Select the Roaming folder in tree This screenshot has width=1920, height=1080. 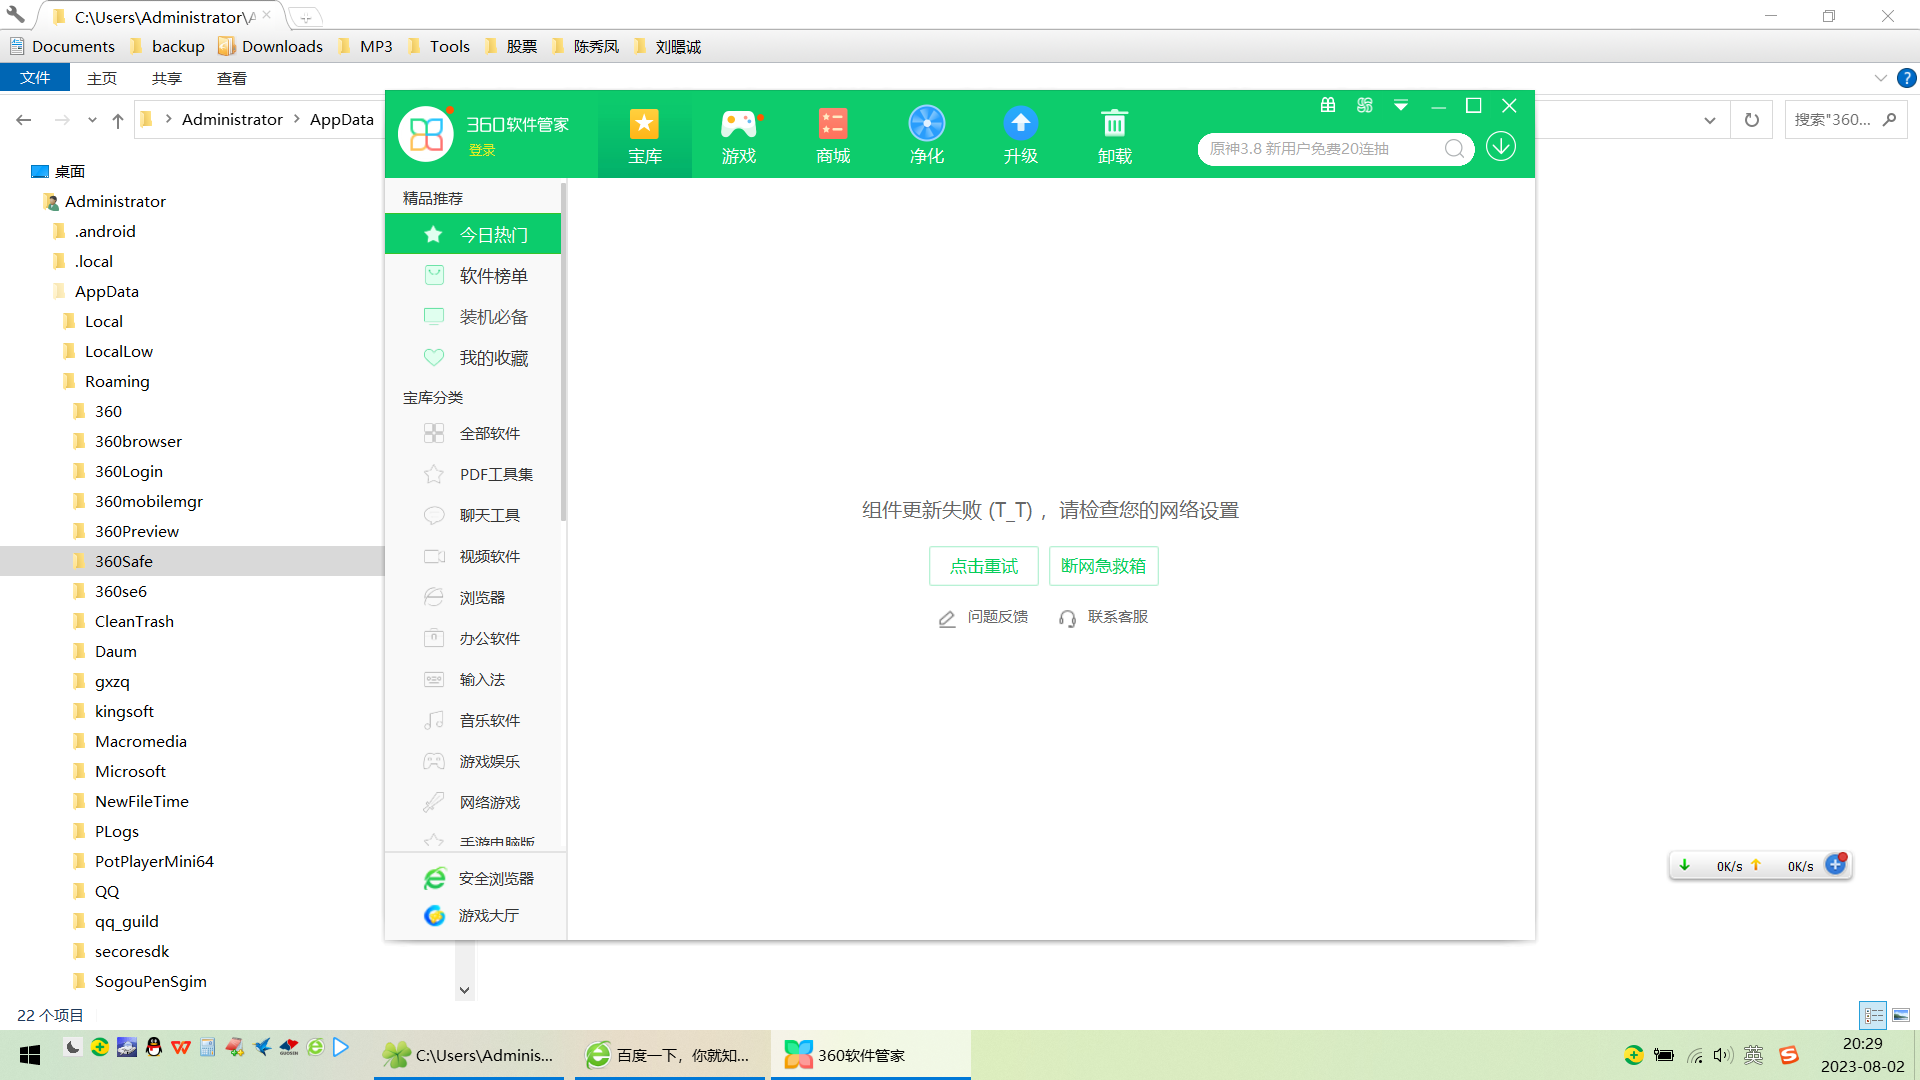click(117, 381)
